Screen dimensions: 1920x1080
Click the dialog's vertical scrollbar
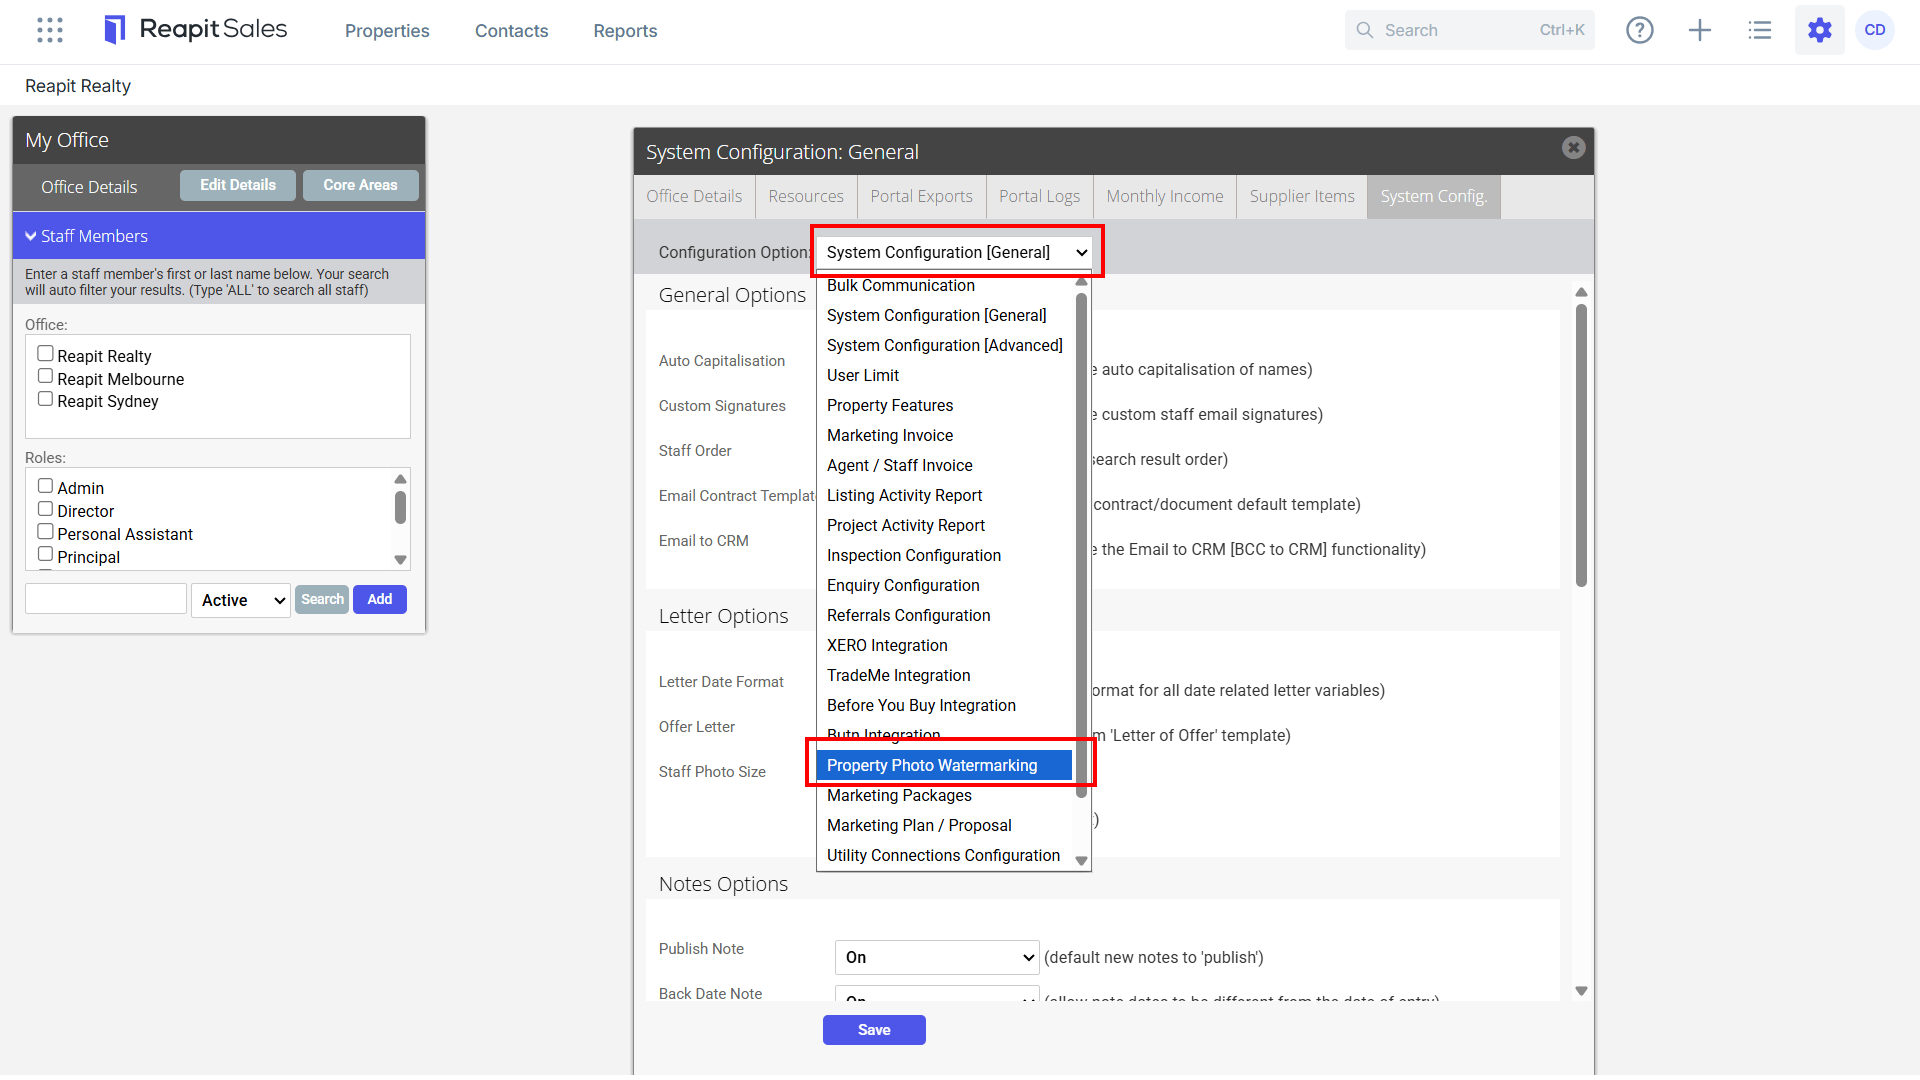coord(1581,445)
